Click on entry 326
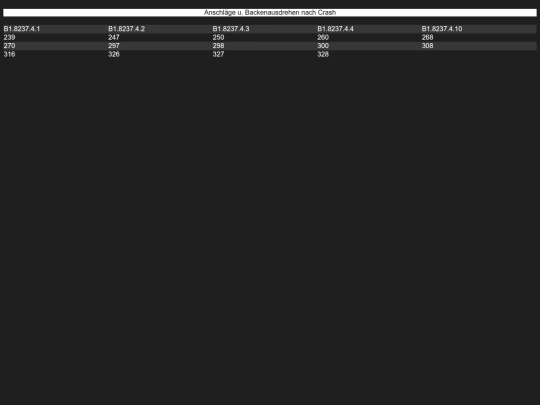540x405 pixels. tap(114, 54)
